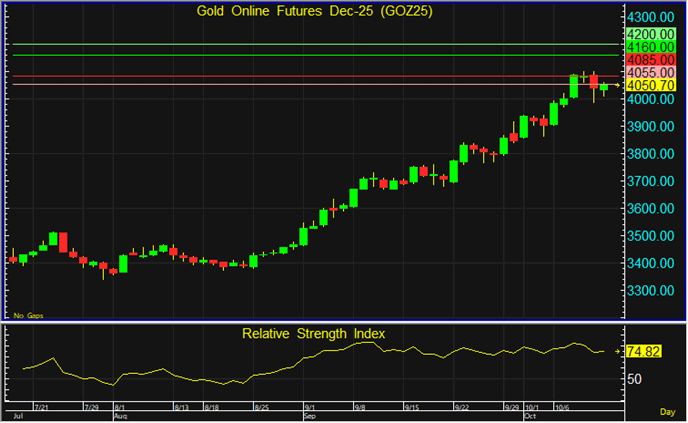
Task: Click the Relative Strength Index title
Action: [313, 332]
